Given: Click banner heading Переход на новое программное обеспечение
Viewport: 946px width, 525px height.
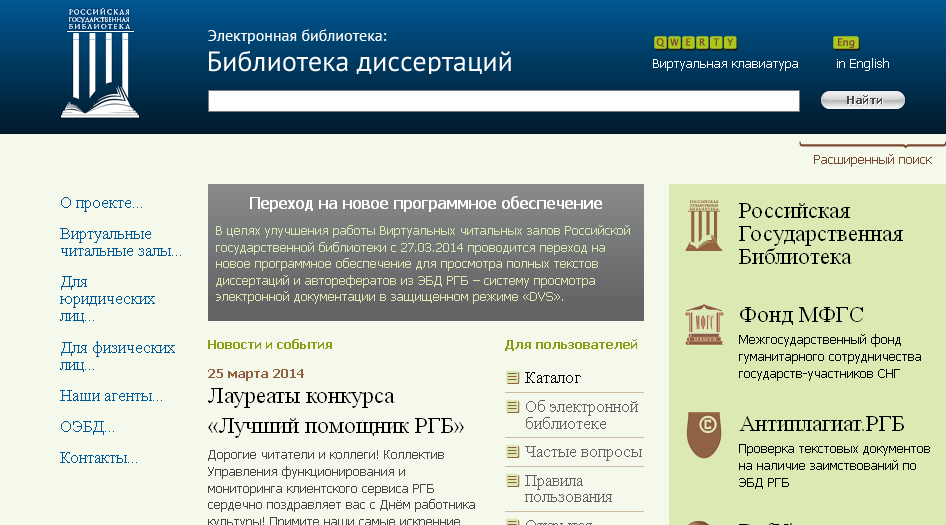Looking at the screenshot, I should pyautogui.click(x=425, y=203).
